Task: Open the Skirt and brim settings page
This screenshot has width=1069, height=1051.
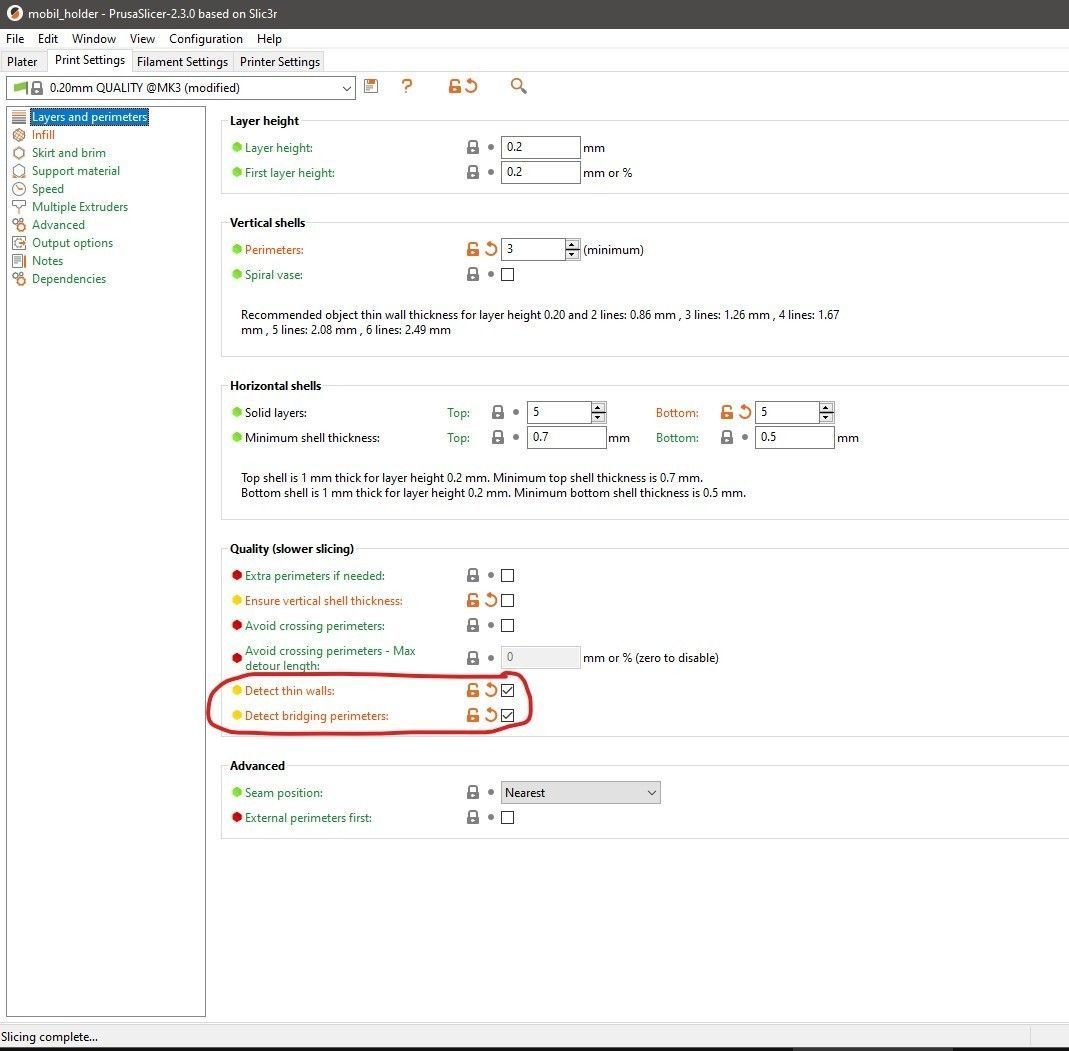Action: click(x=69, y=153)
